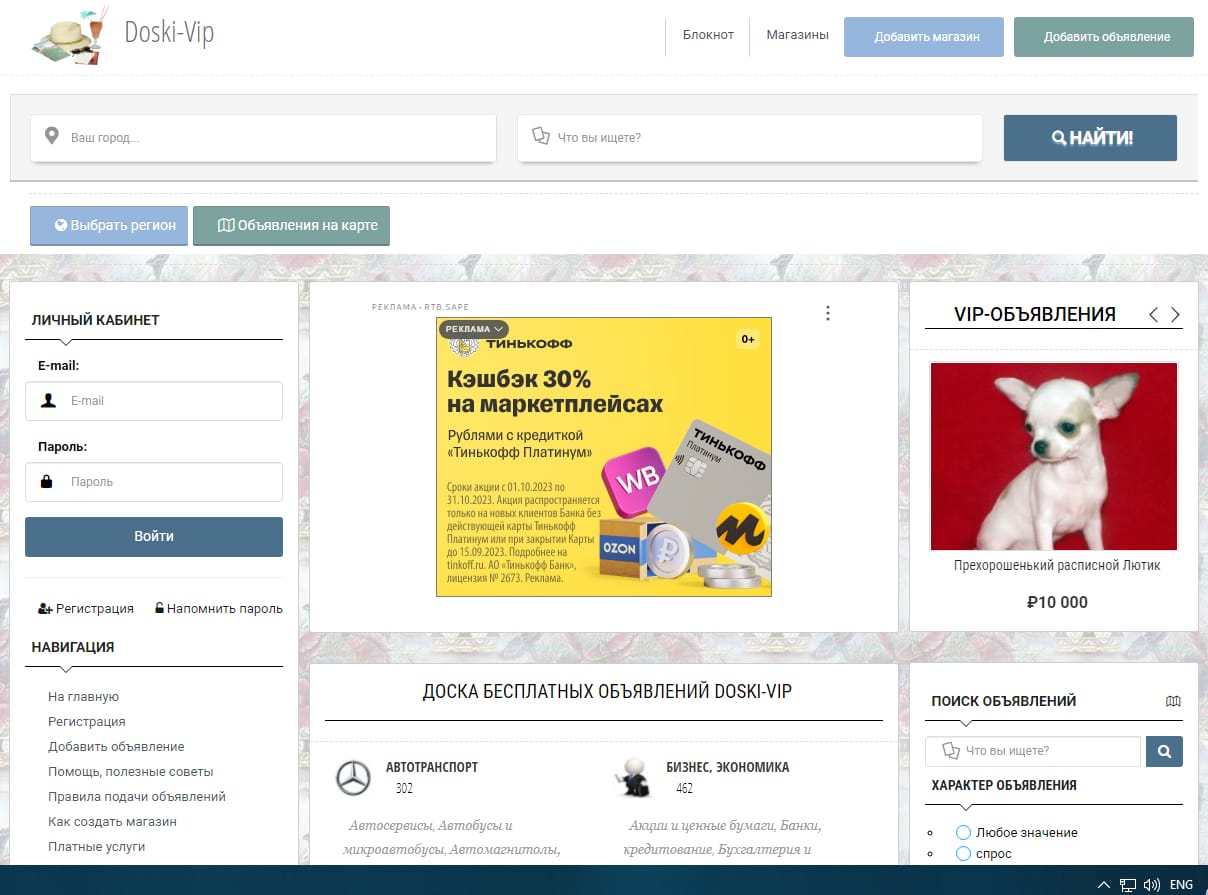Click the Ваш город input field

pyautogui.click(x=264, y=137)
